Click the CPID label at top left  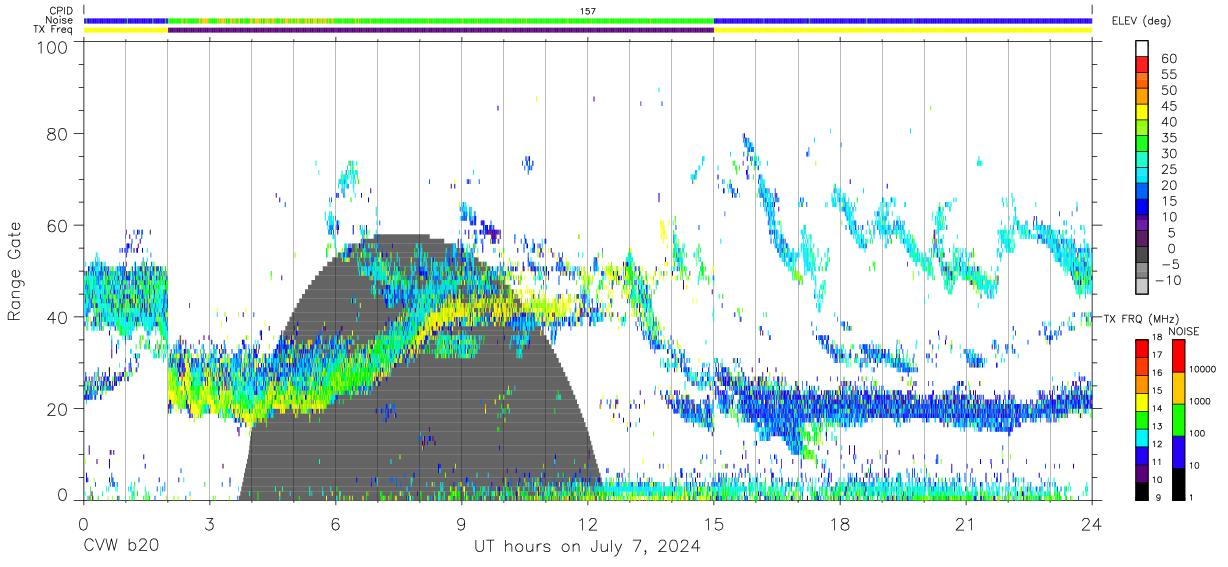(x=62, y=11)
